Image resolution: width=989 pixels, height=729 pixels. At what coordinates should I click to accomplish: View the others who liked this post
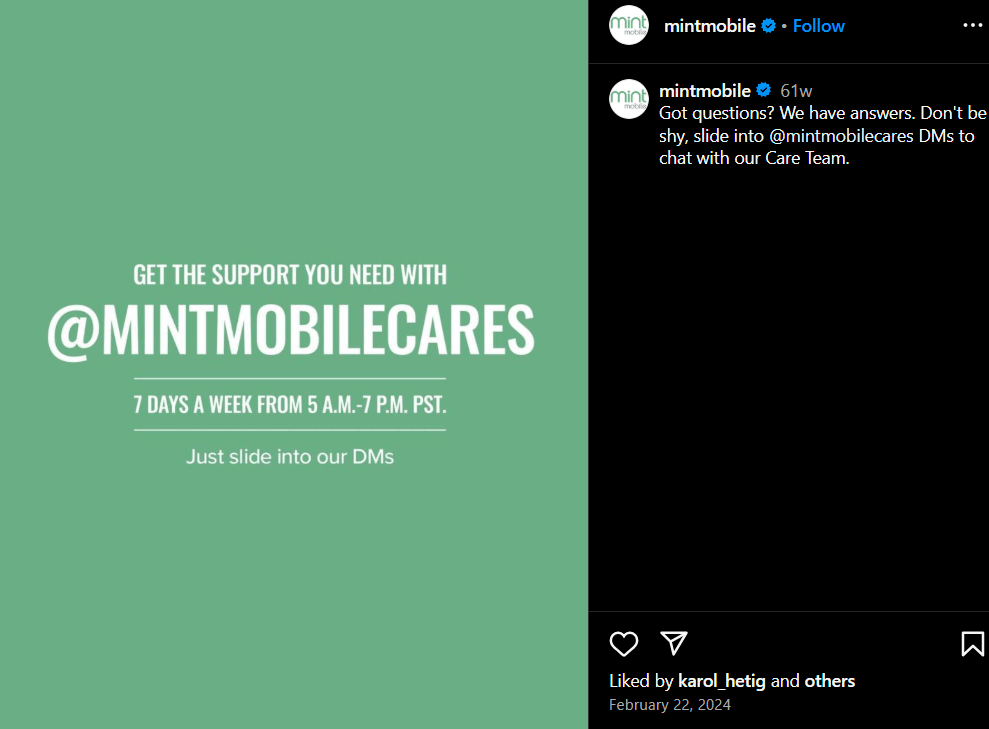point(829,681)
